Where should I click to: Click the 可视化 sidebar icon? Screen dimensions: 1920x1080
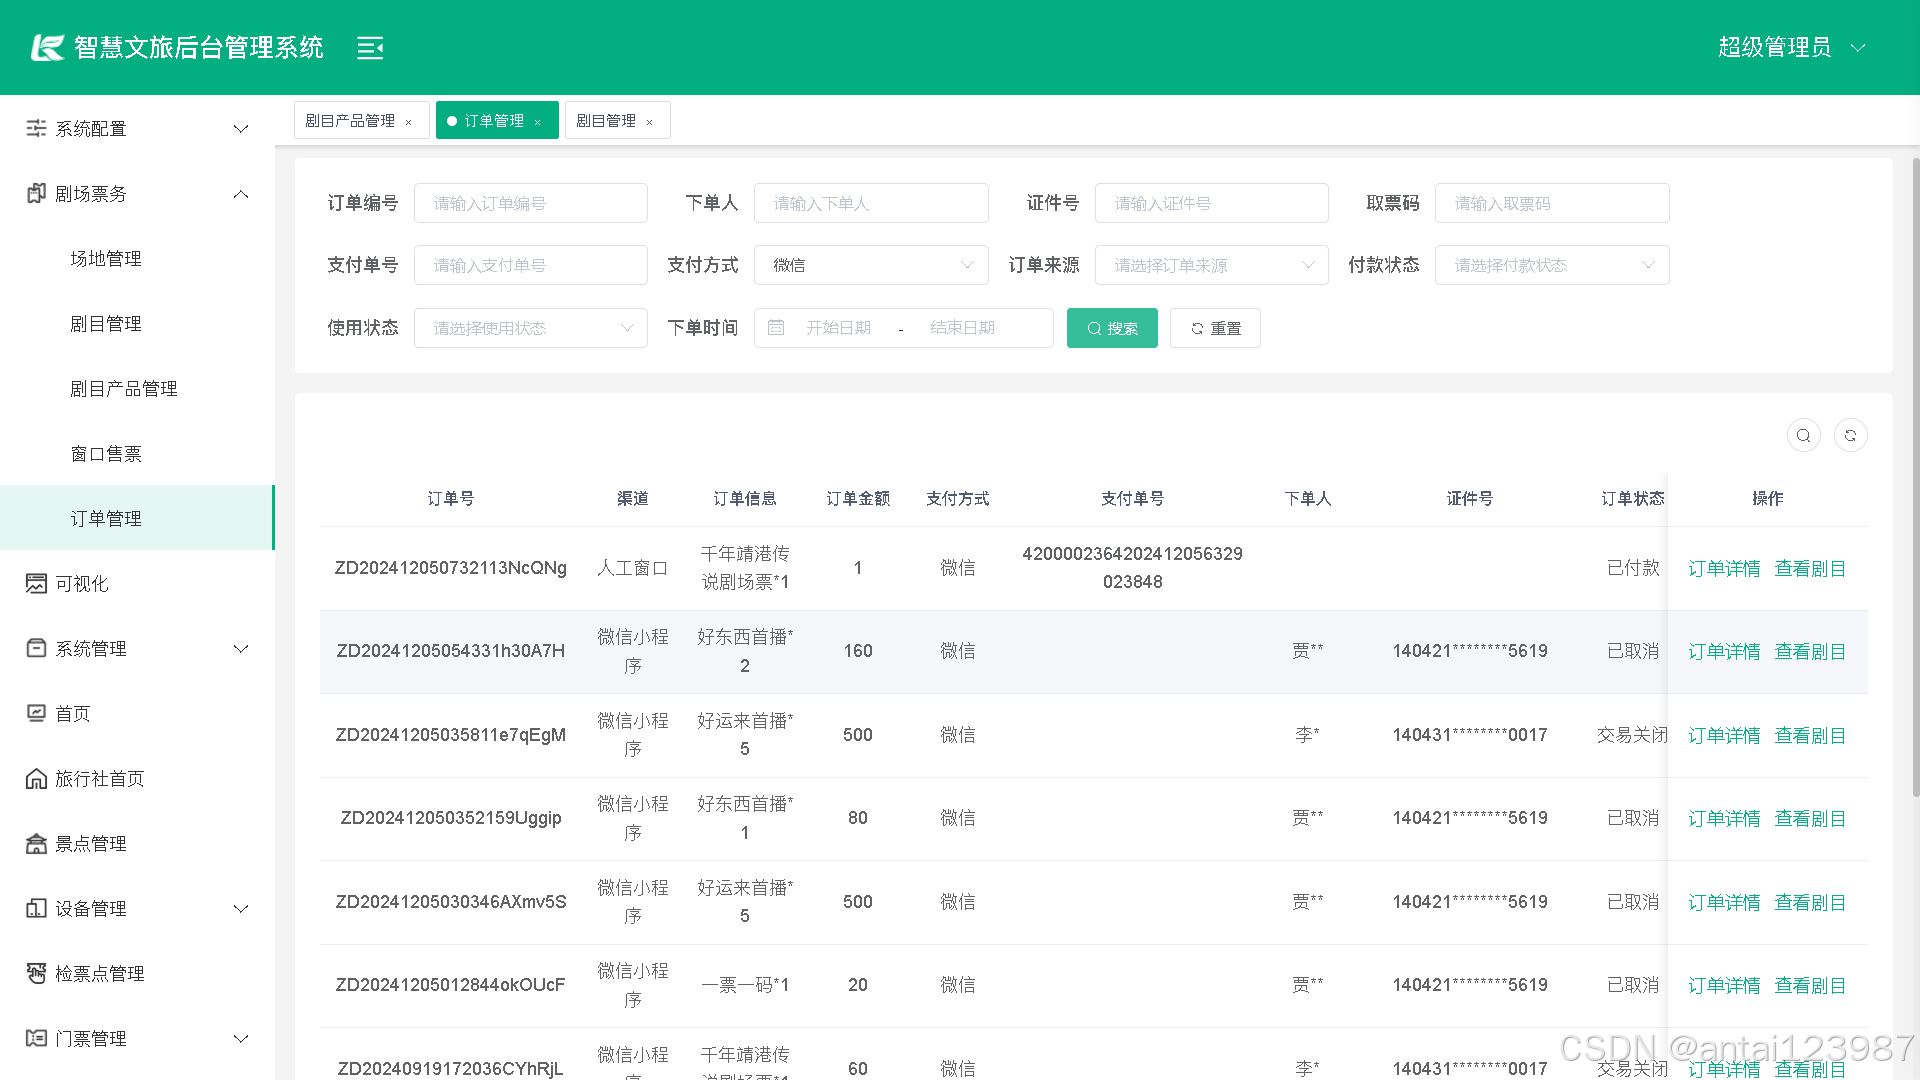click(36, 584)
